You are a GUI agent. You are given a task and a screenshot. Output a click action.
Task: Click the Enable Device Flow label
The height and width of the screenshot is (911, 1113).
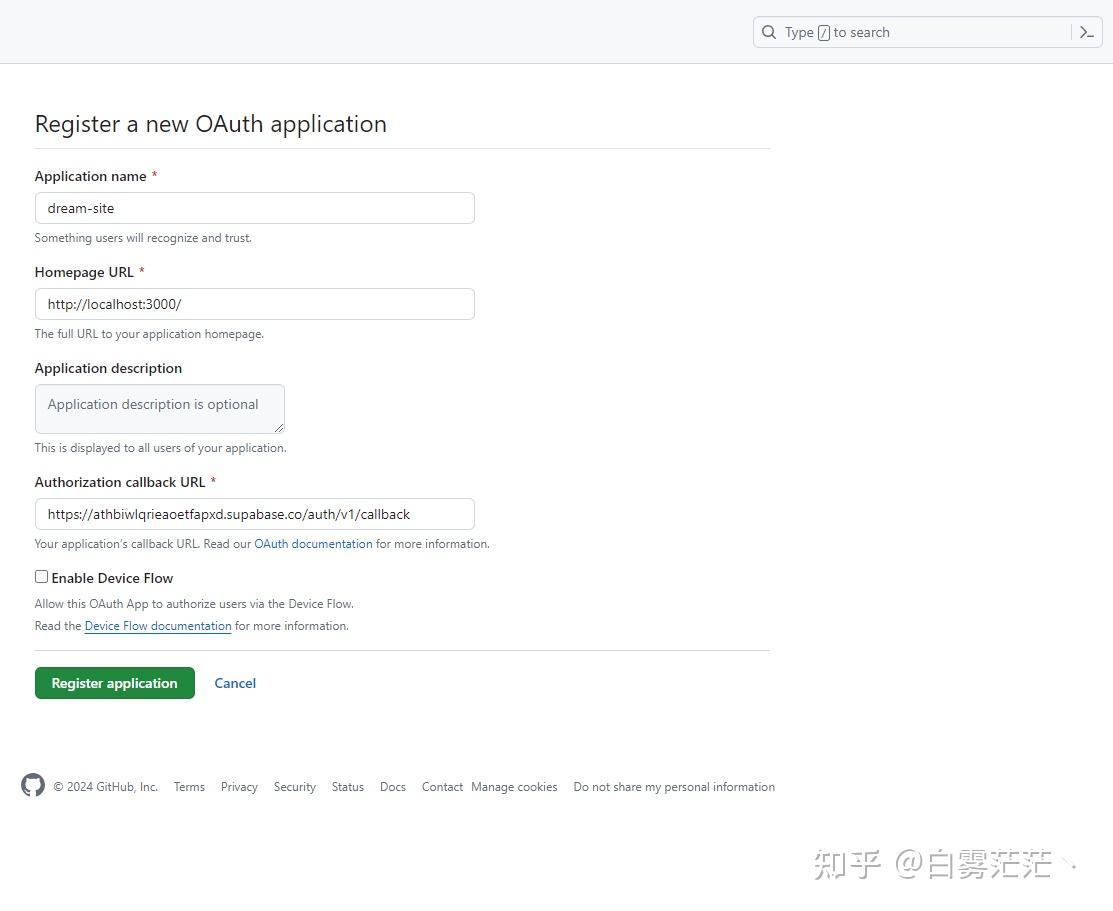[x=112, y=578]
